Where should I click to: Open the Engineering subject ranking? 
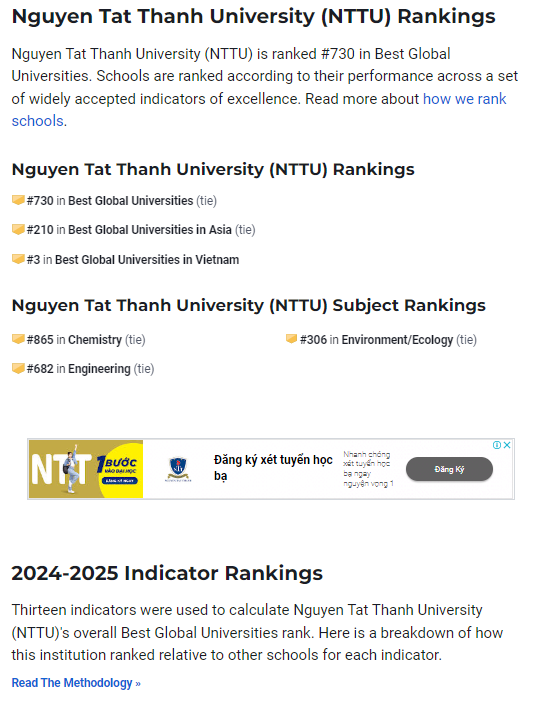99,369
